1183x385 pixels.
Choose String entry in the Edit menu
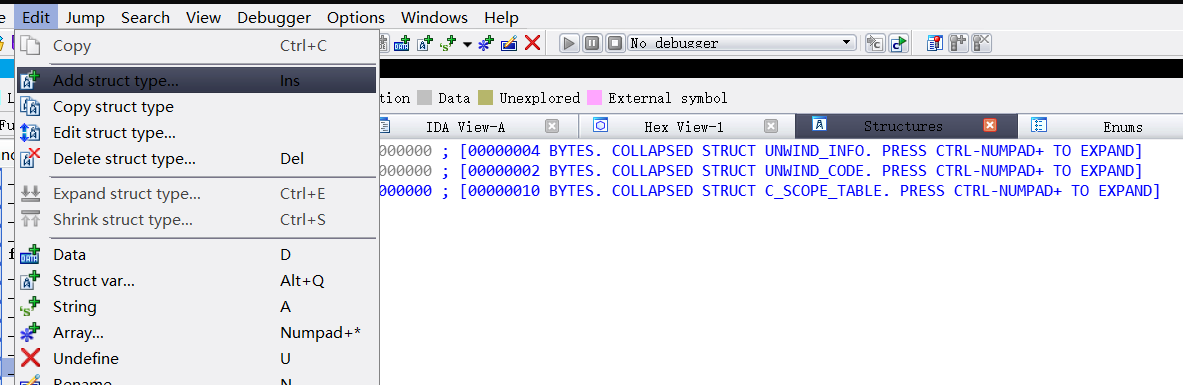pyautogui.click(x=196, y=306)
